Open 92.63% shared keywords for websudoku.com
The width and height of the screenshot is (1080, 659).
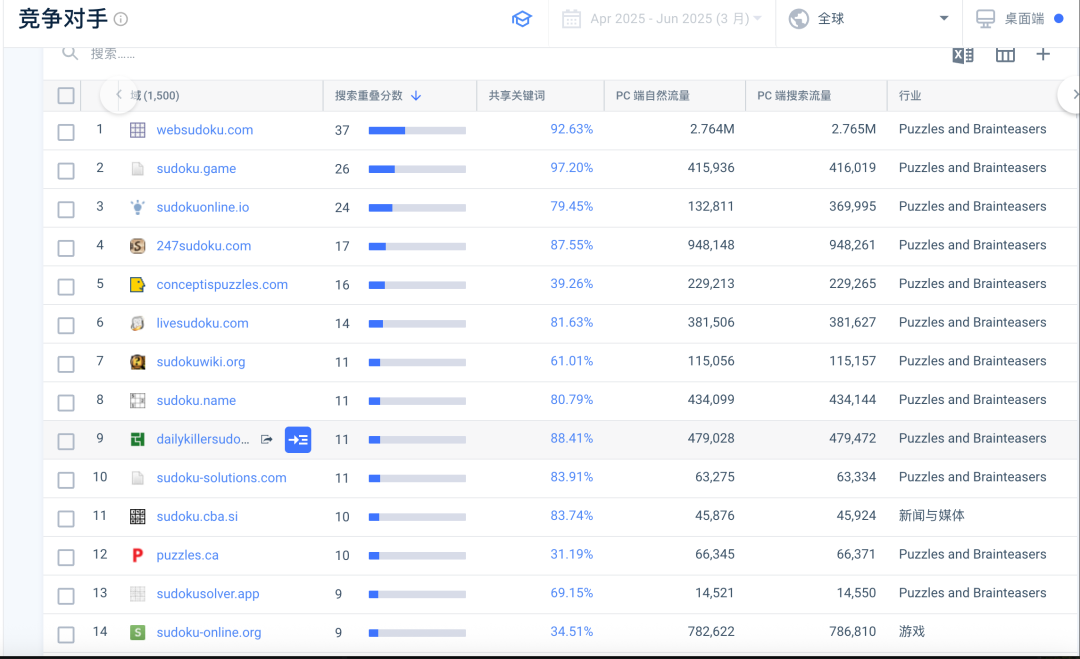tap(572, 129)
